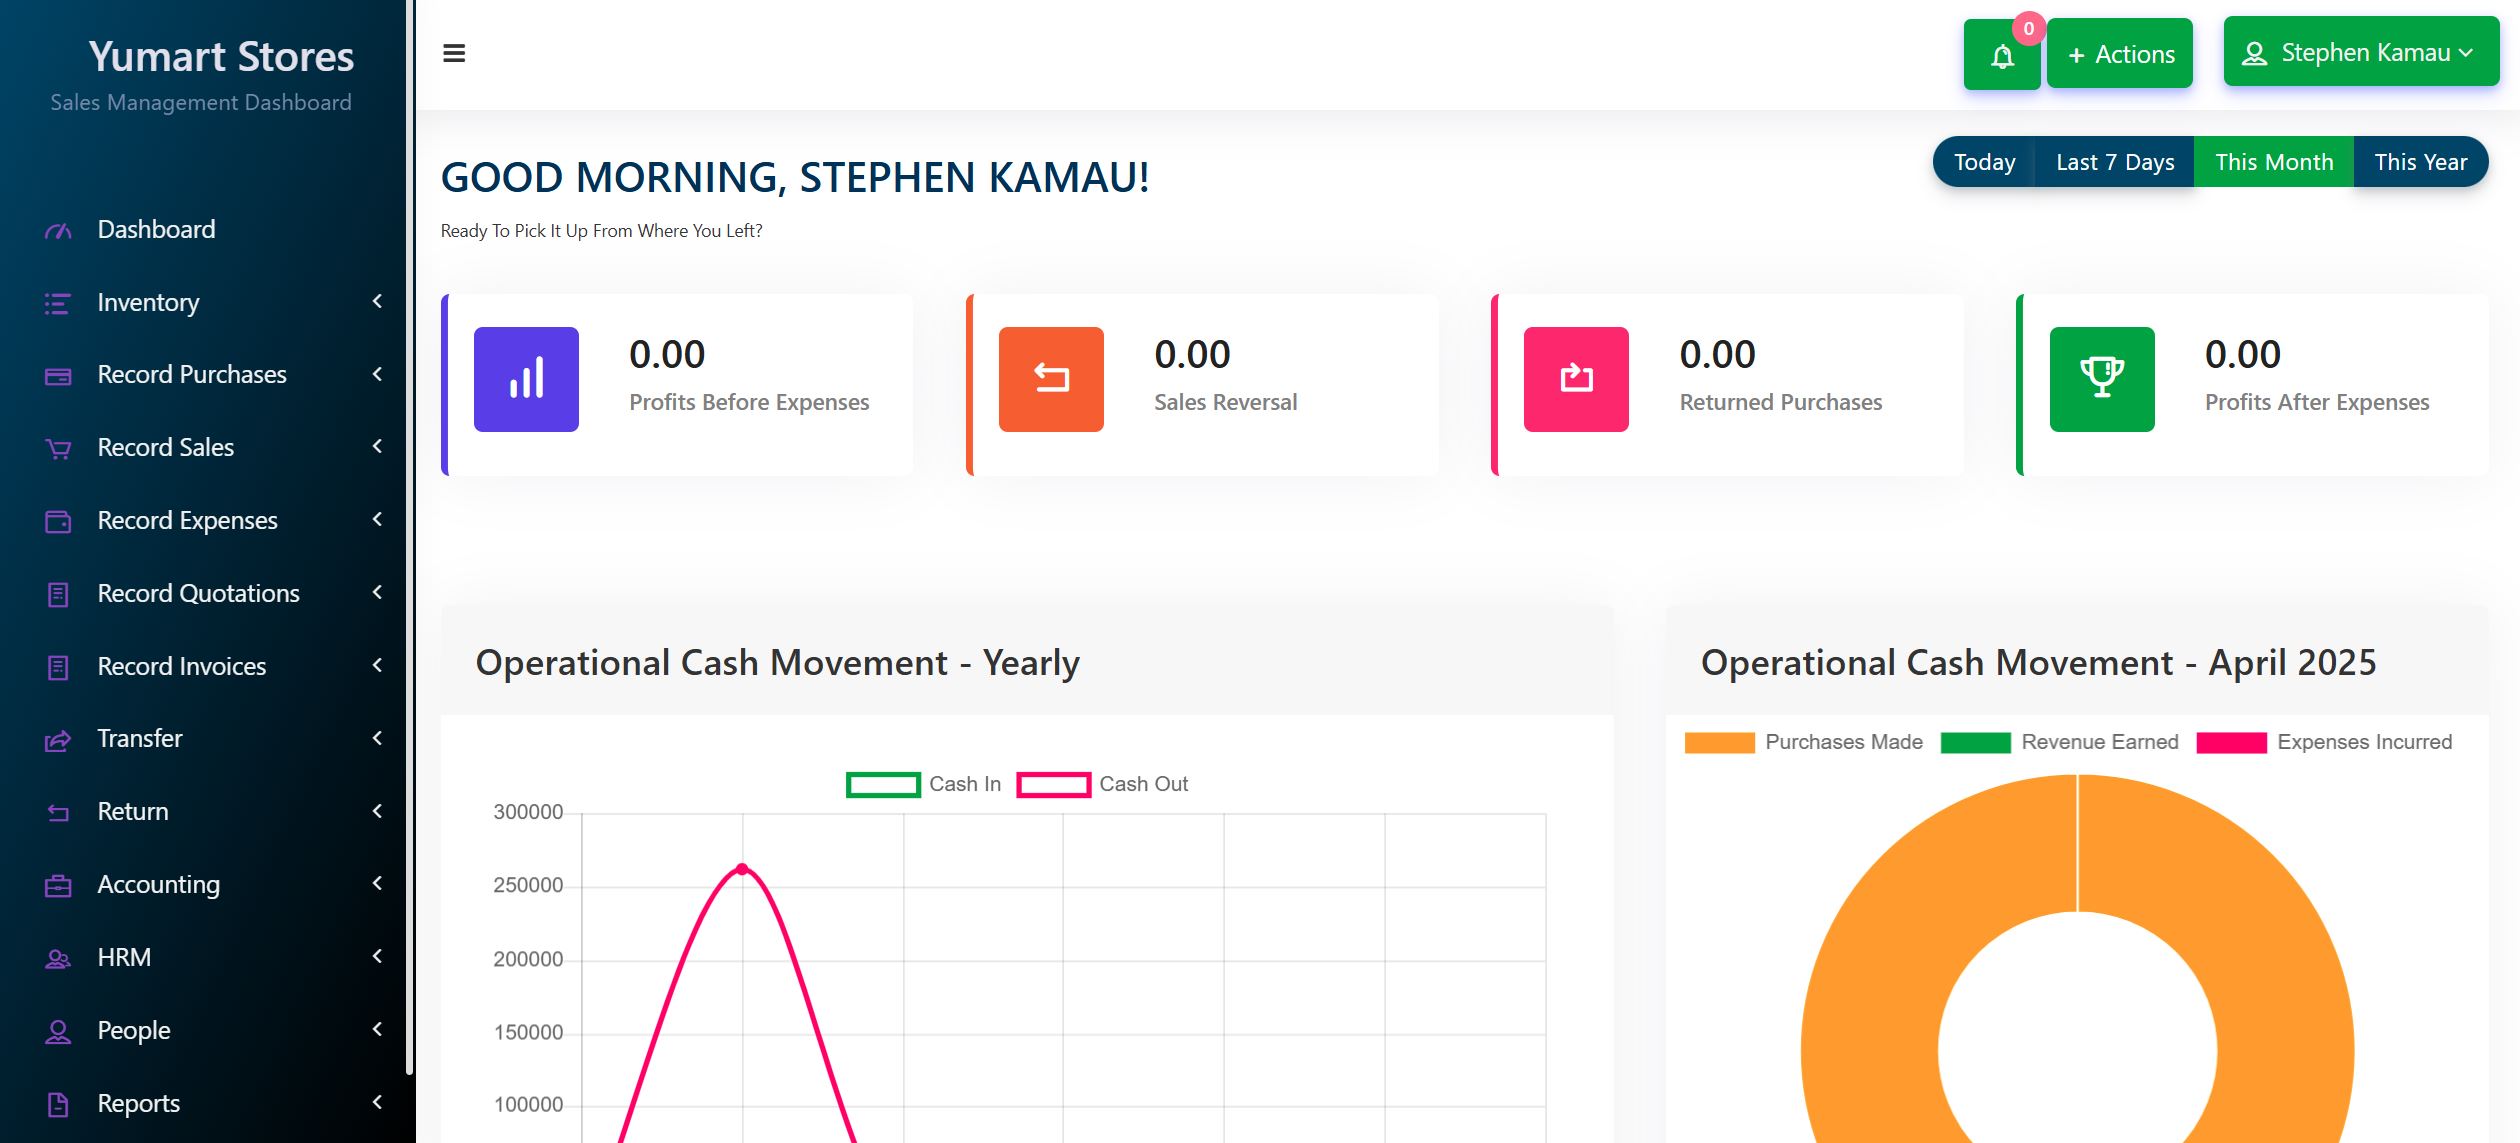Screen dimensions: 2520x1143
Task: Click the pink Returned Purchases icon
Action: click(1576, 379)
